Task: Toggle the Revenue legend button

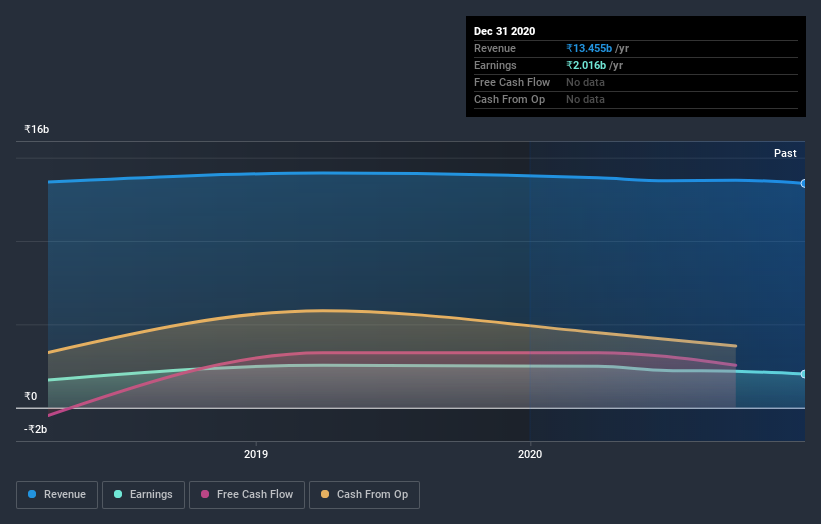Action: pos(57,495)
